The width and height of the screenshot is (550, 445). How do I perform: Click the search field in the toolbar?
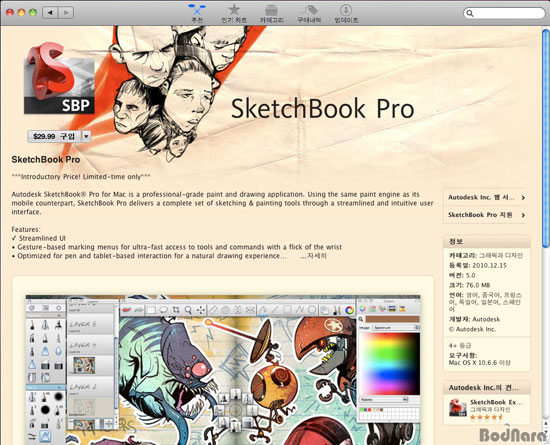[x=504, y=13]
